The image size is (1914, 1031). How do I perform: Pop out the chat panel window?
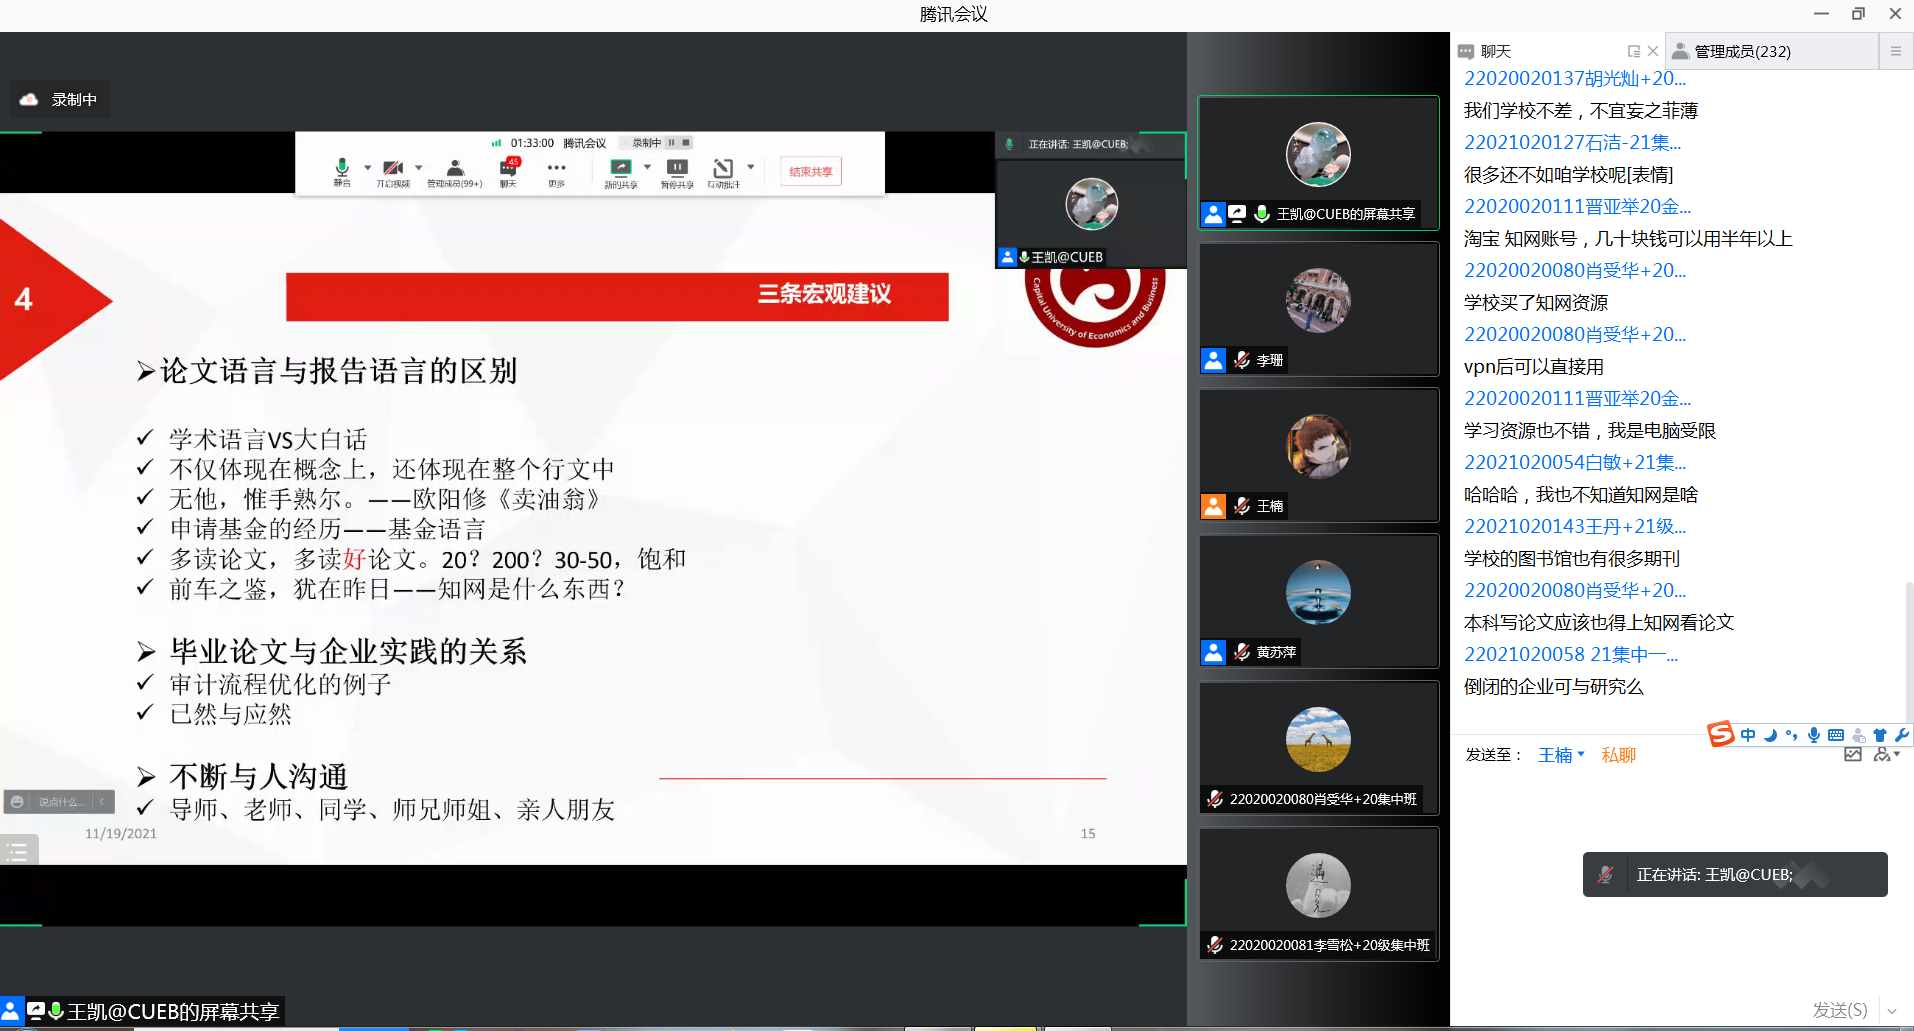(1634, 51)
